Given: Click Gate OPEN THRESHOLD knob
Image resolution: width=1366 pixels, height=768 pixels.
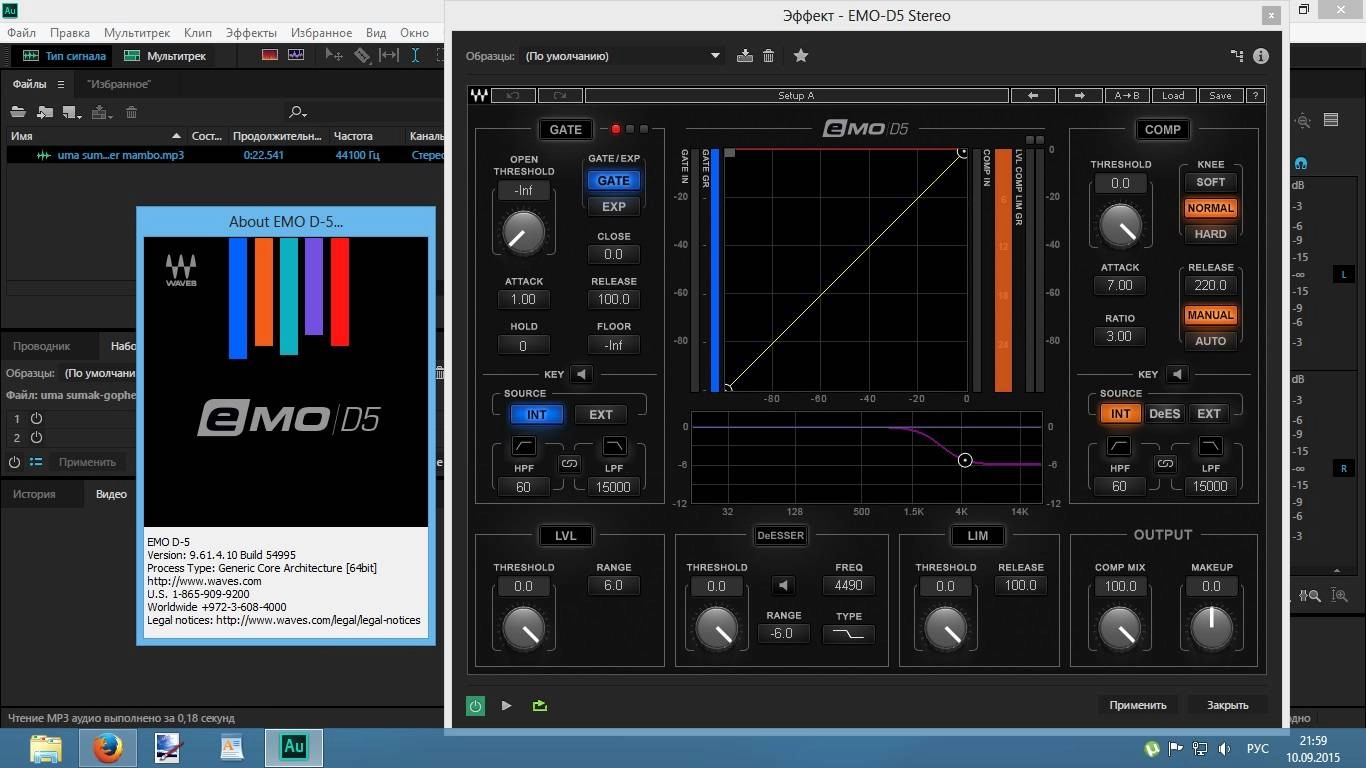Looking at the screenshot, I should point(523,230).
